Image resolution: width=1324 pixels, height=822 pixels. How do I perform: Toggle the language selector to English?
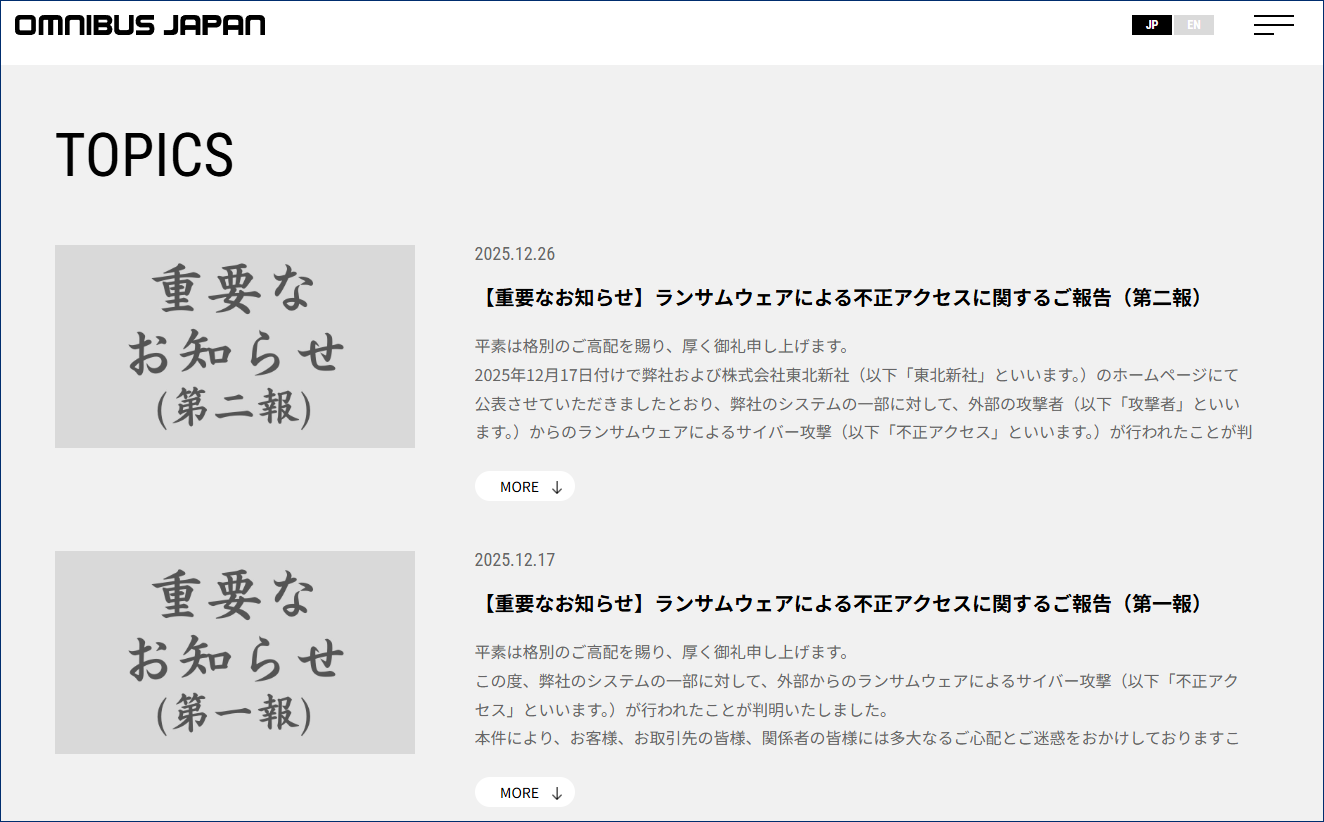click(1194, 25)
